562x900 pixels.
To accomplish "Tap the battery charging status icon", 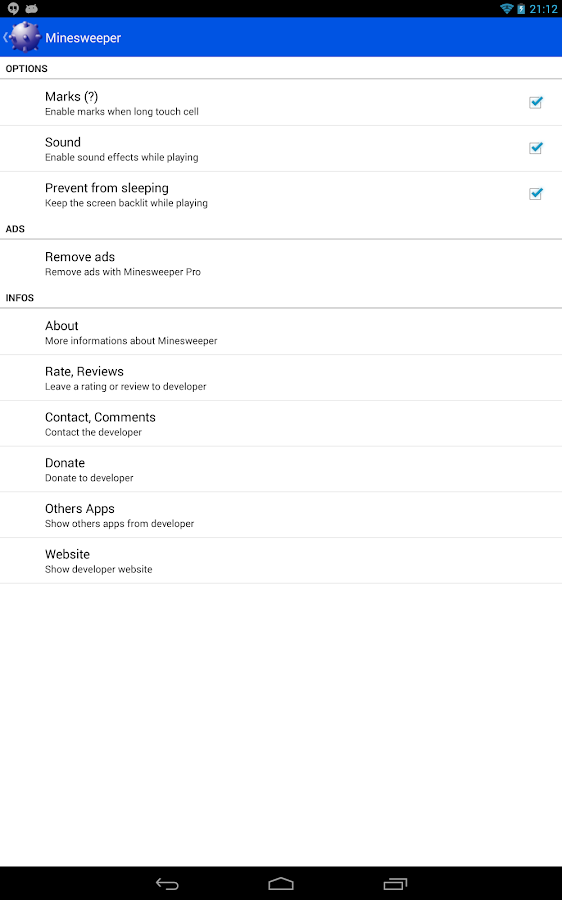I will pyautogui.click(x=521, y=9).
